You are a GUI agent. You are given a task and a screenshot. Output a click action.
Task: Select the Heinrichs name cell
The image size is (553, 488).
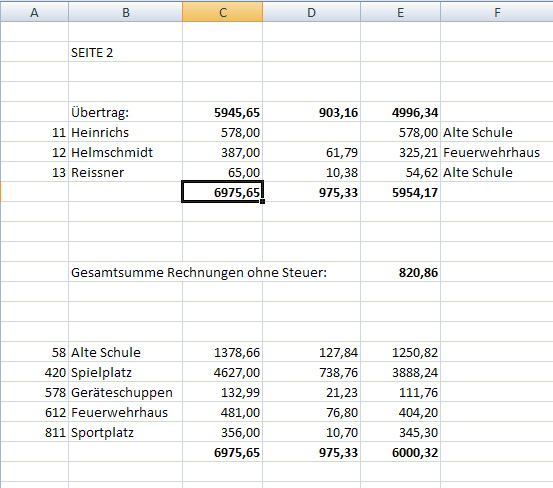[126, 132]
